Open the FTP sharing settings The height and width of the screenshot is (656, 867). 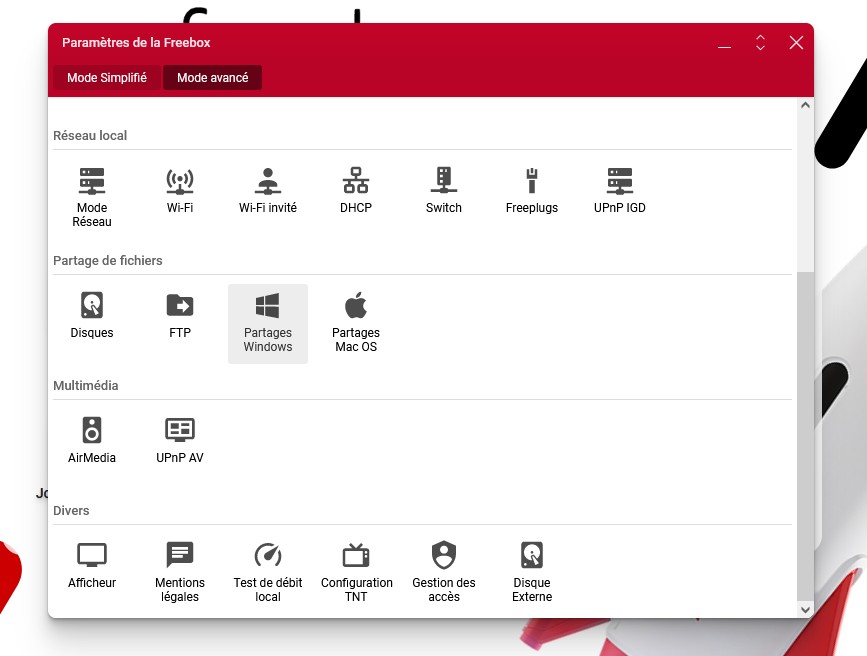180,315
